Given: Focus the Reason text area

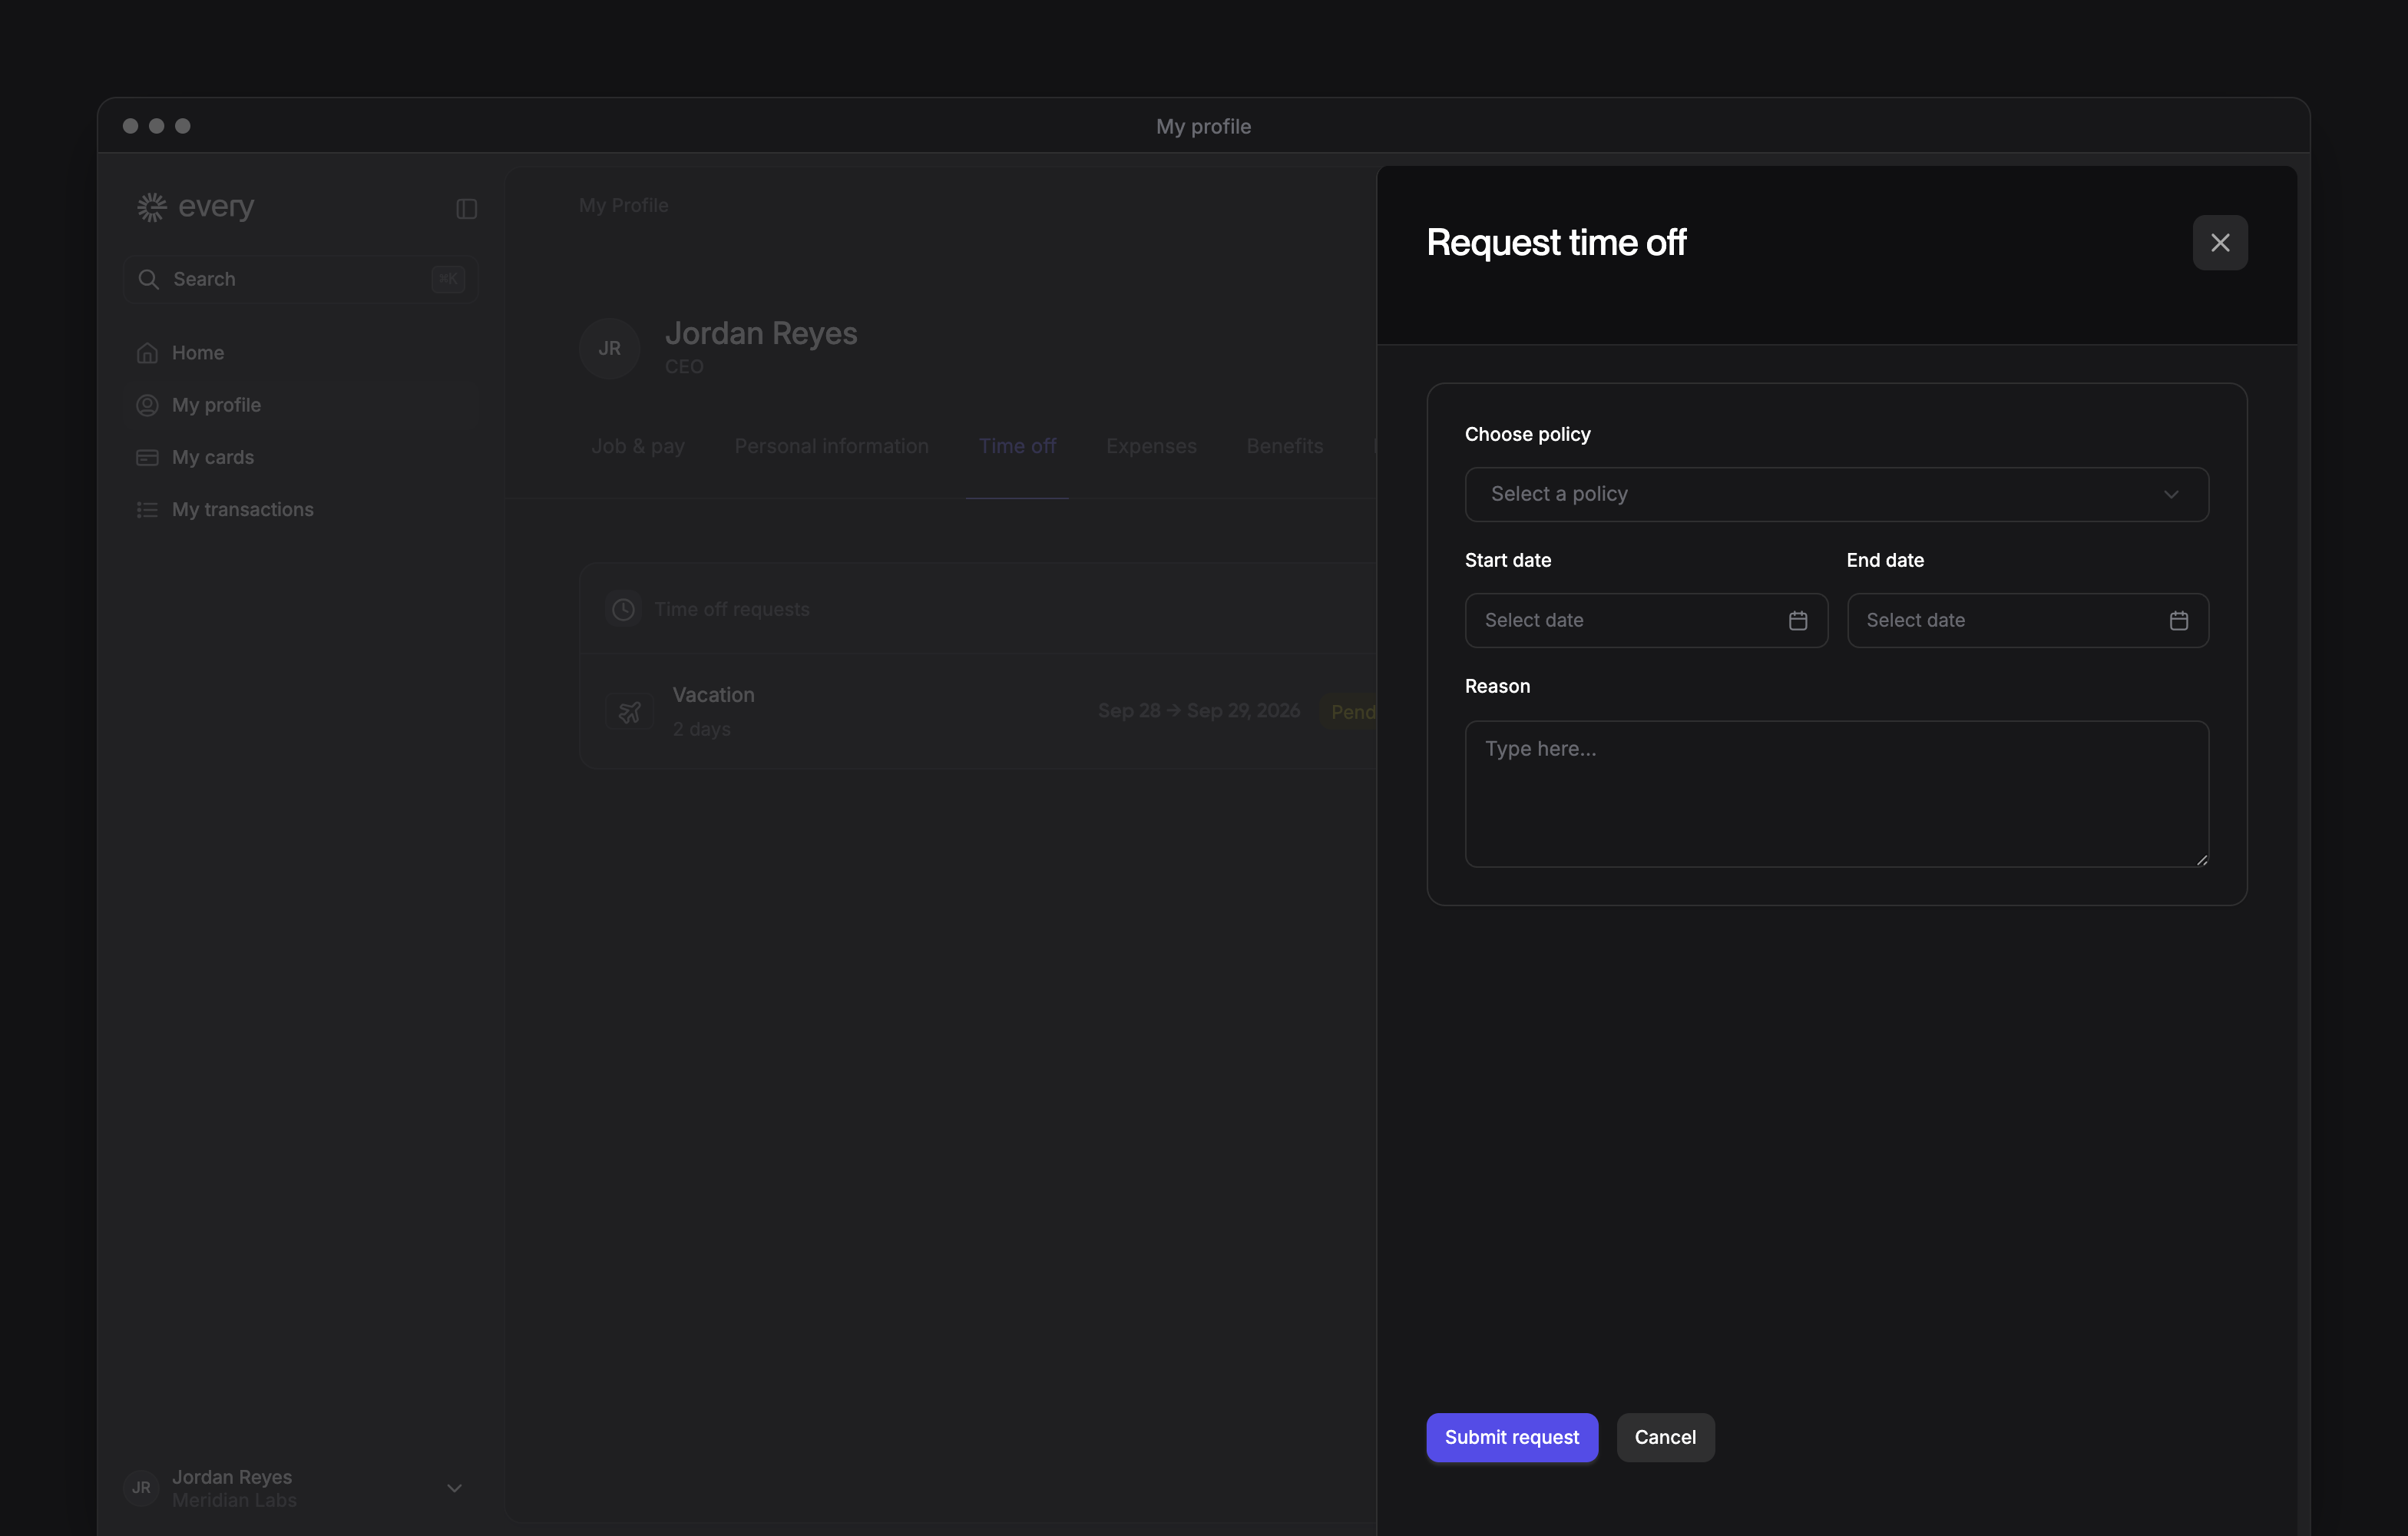Looking at the screenshot, I should pos(1836,793).
